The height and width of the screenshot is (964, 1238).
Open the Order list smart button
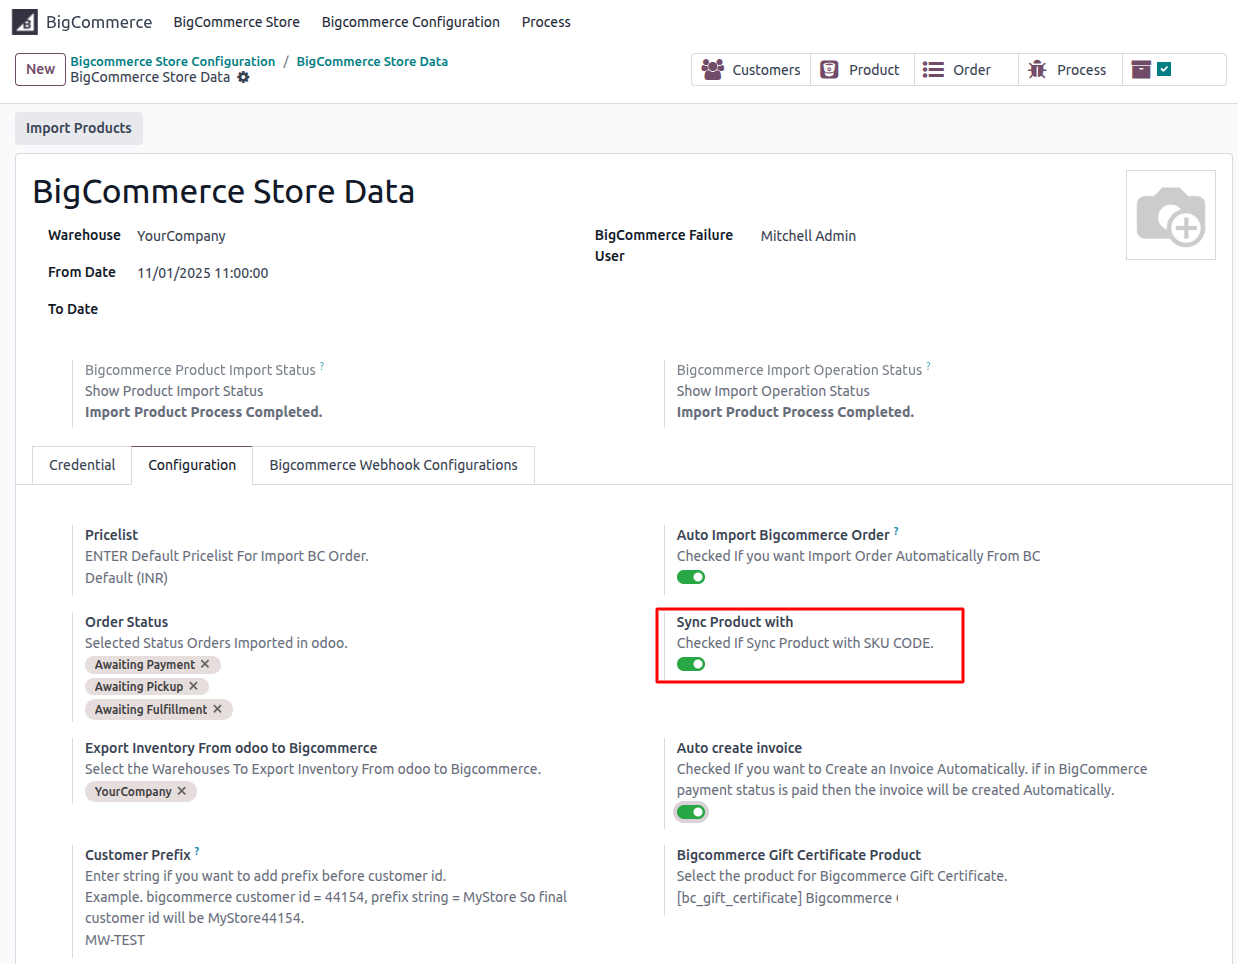click(966, 70)
